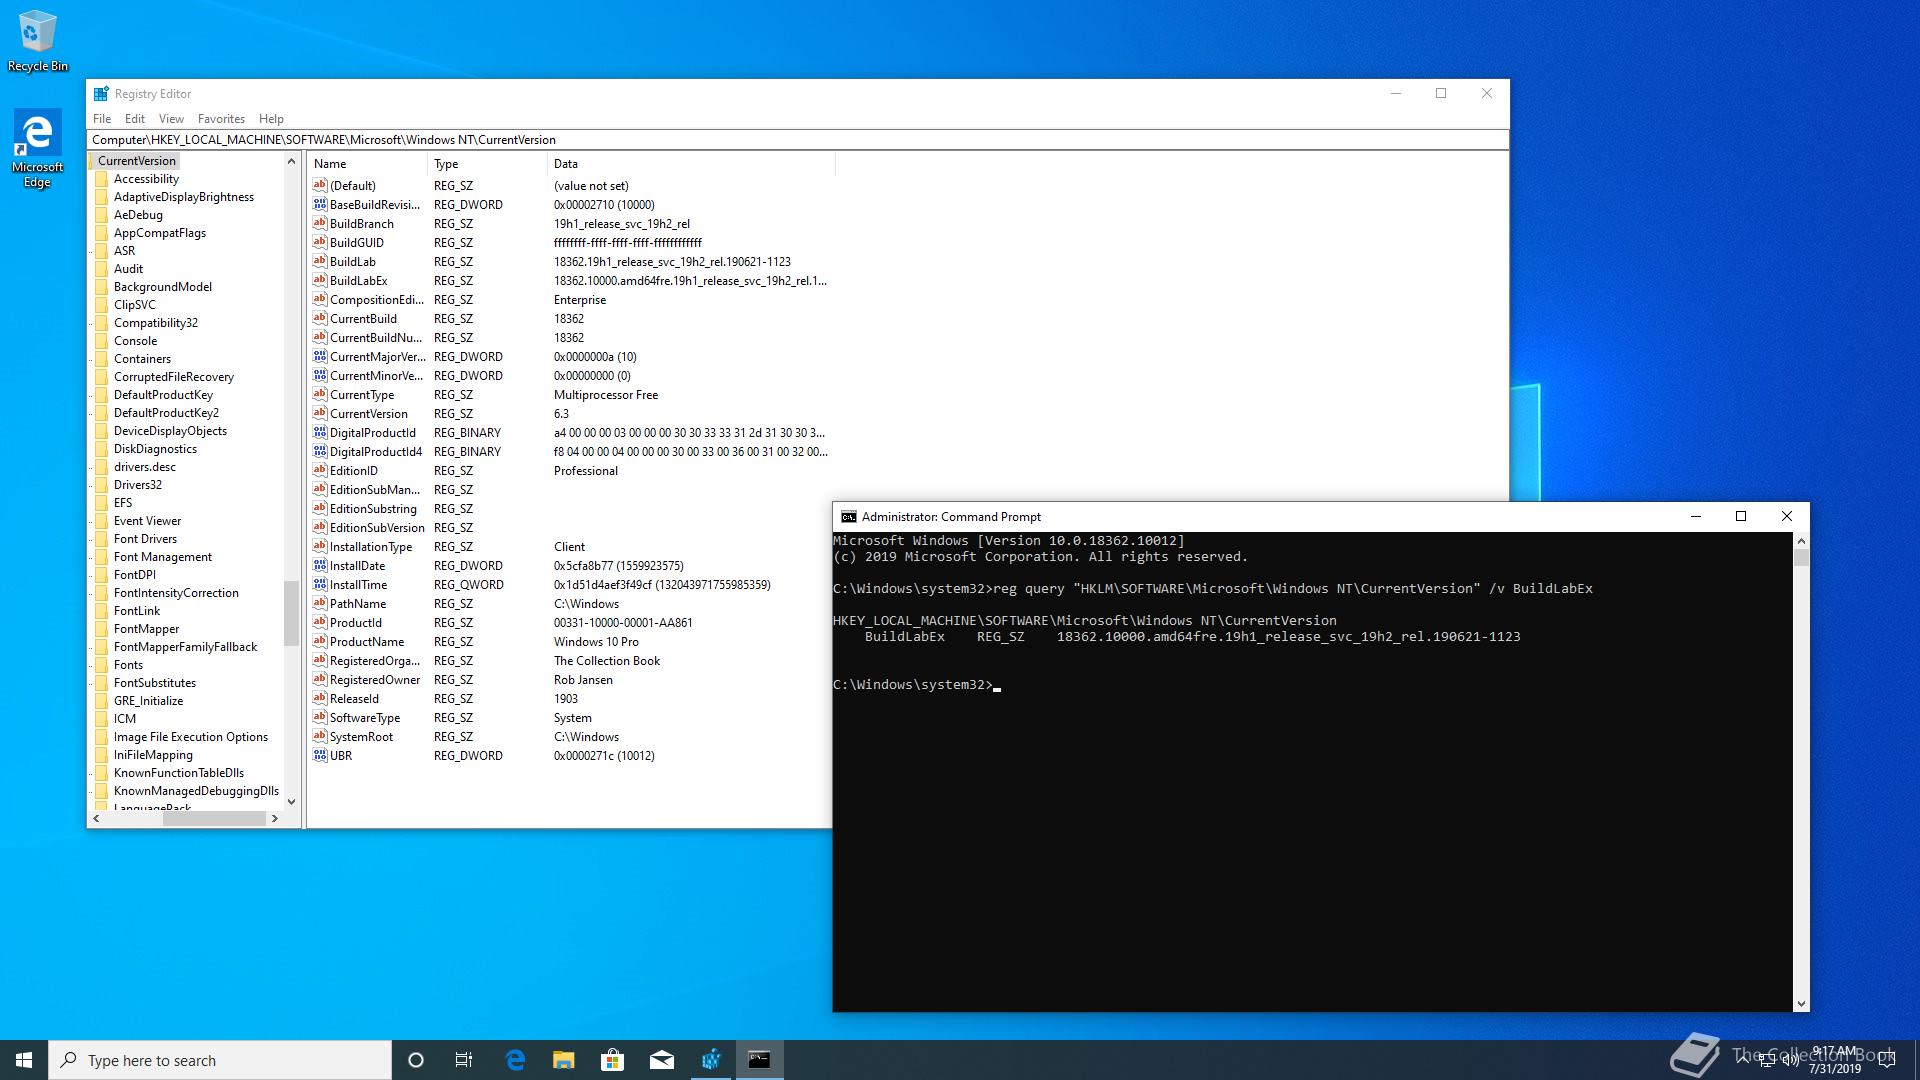Open the File menu in Registry Editor

tap(102, 119)
